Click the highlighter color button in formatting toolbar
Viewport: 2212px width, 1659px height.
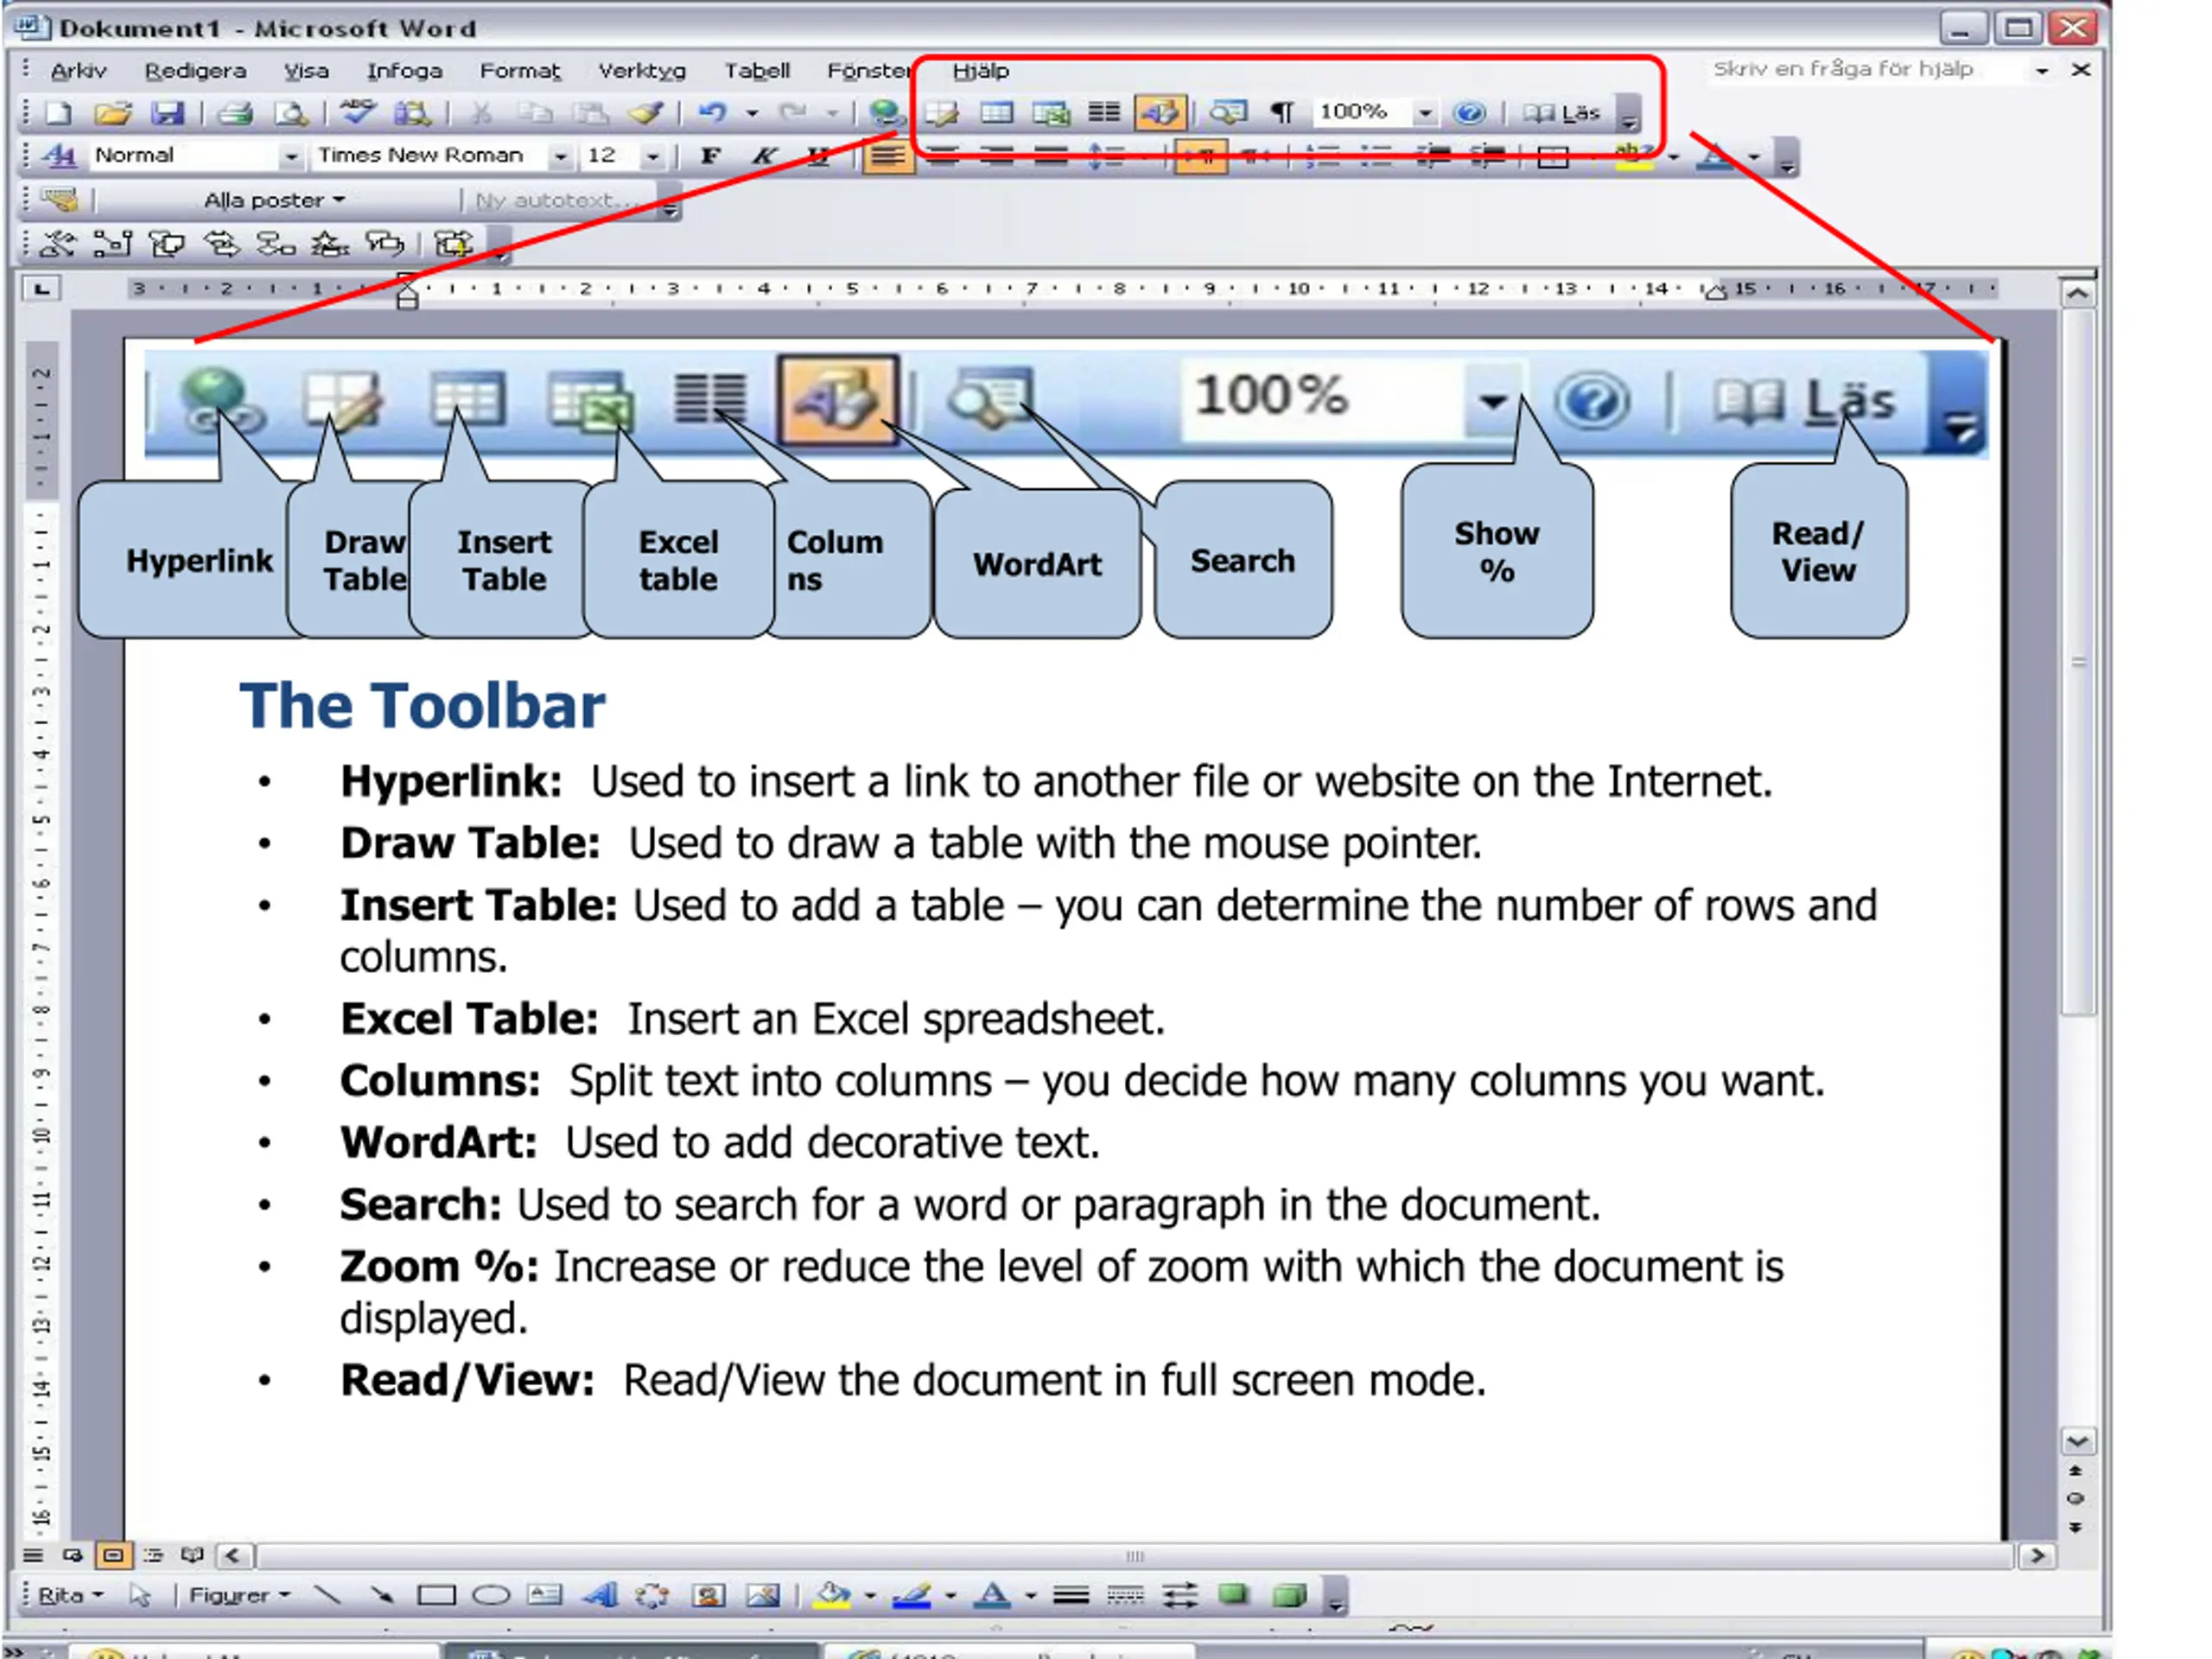[x=1634, y=157]
